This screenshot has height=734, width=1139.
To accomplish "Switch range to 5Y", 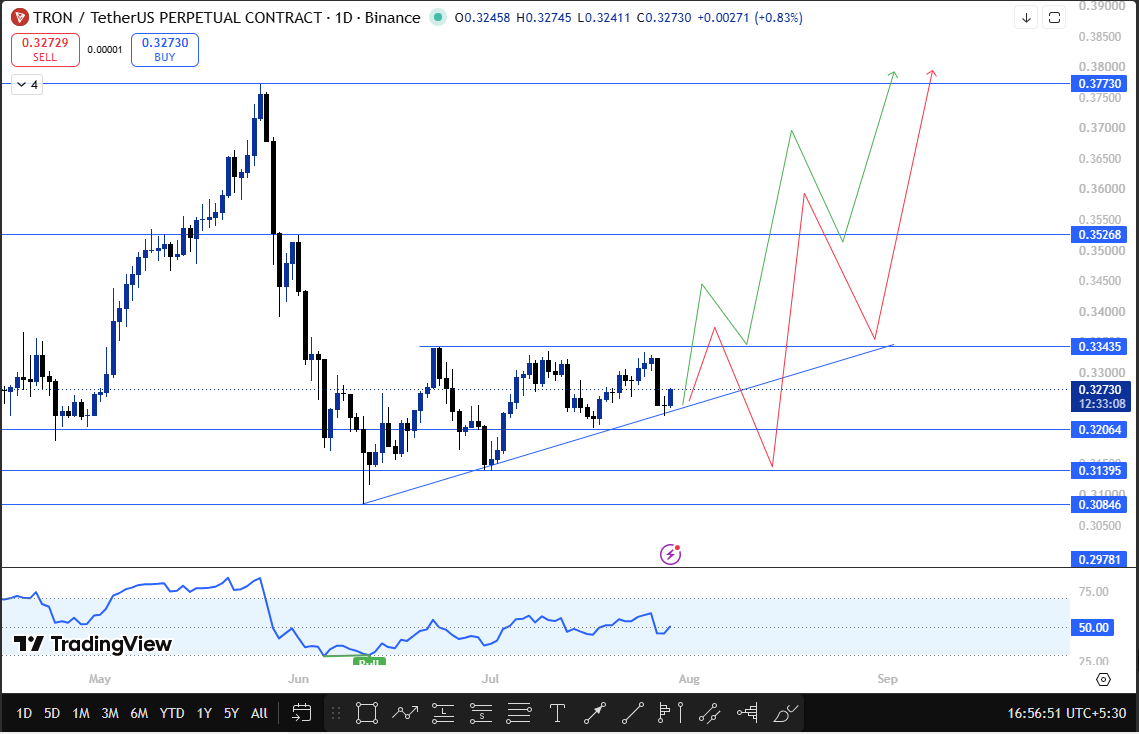I will coord(231,714).
